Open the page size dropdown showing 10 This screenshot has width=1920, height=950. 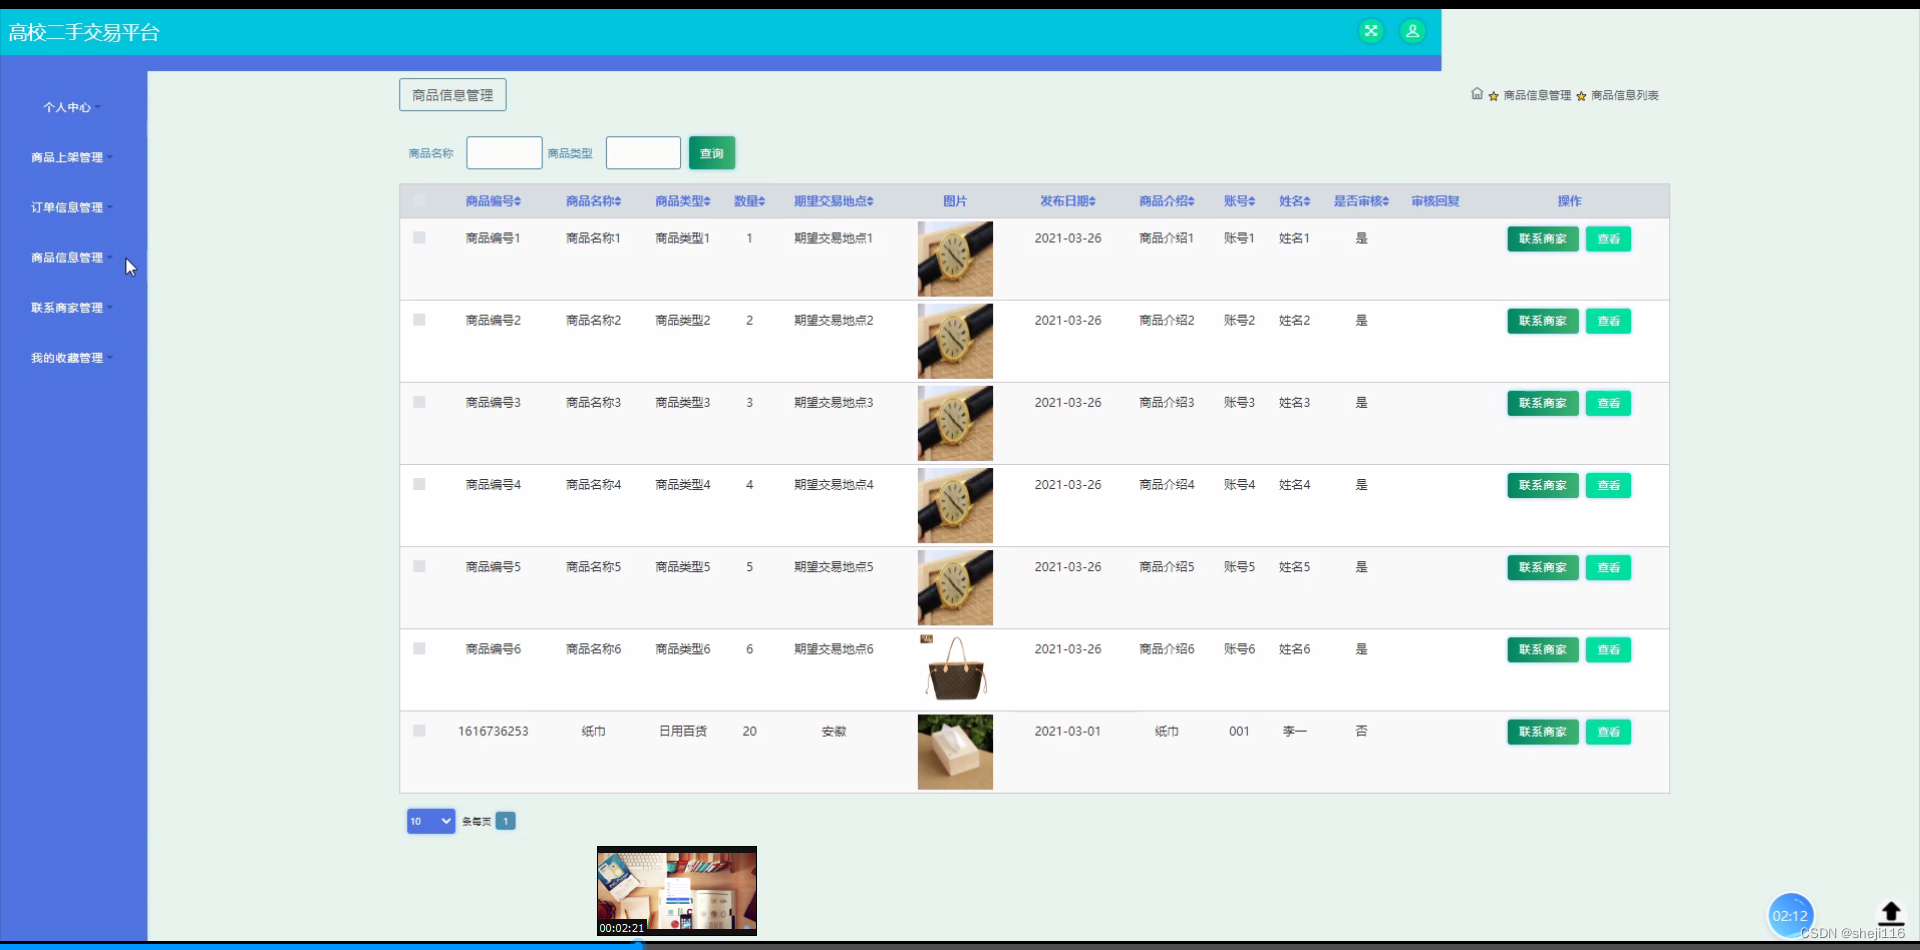click(430, 820)
